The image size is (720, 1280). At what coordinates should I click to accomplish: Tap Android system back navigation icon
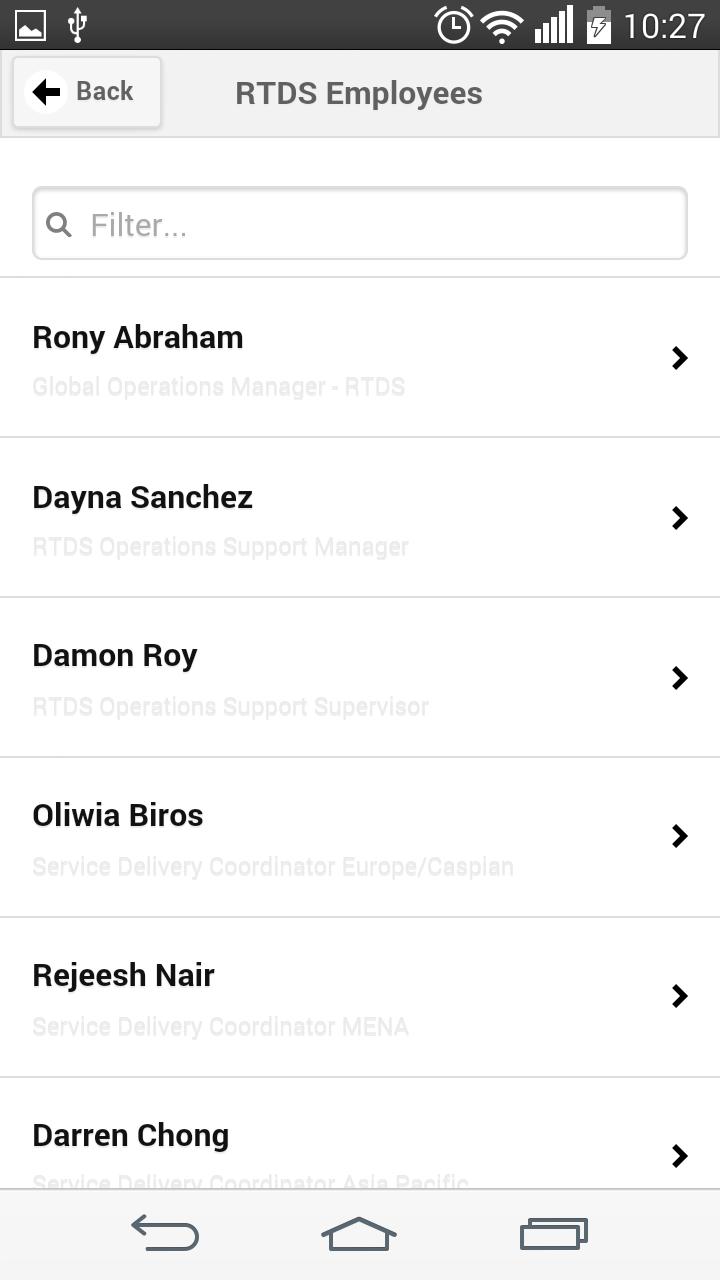[165, 1234]
